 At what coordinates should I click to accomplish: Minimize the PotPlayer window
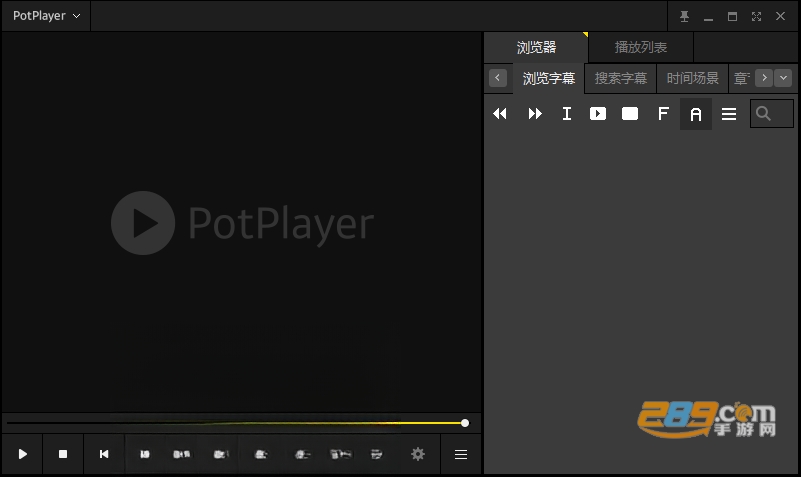[x=708, y=17]
